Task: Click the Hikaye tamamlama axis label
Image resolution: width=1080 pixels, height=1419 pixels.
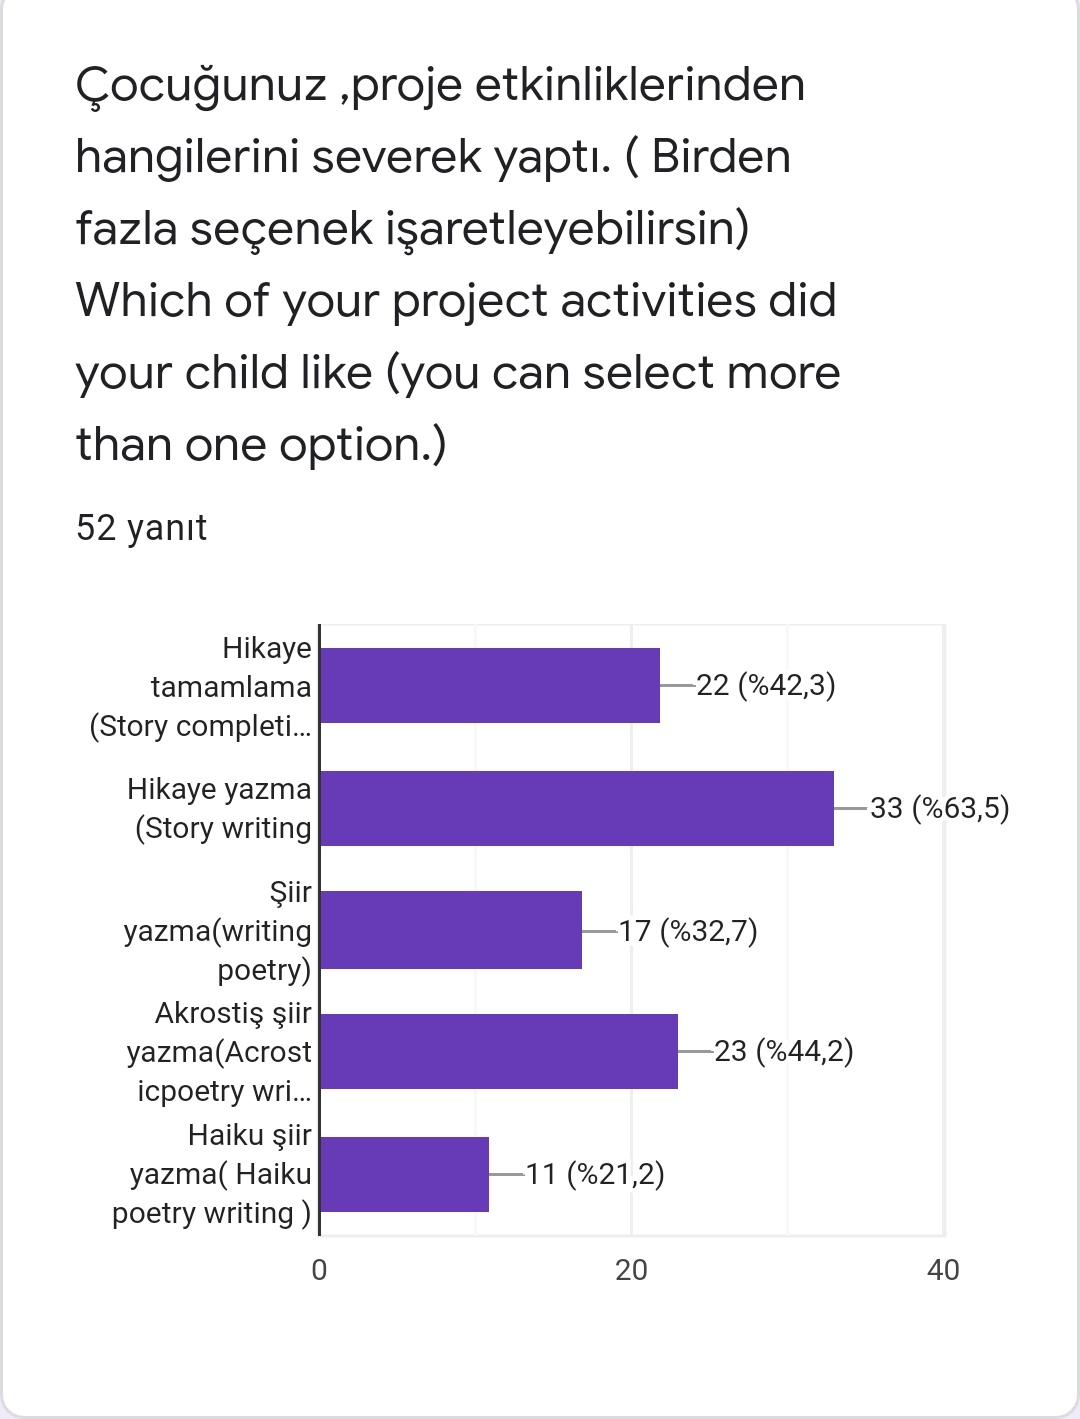Action: coord(202,687)
